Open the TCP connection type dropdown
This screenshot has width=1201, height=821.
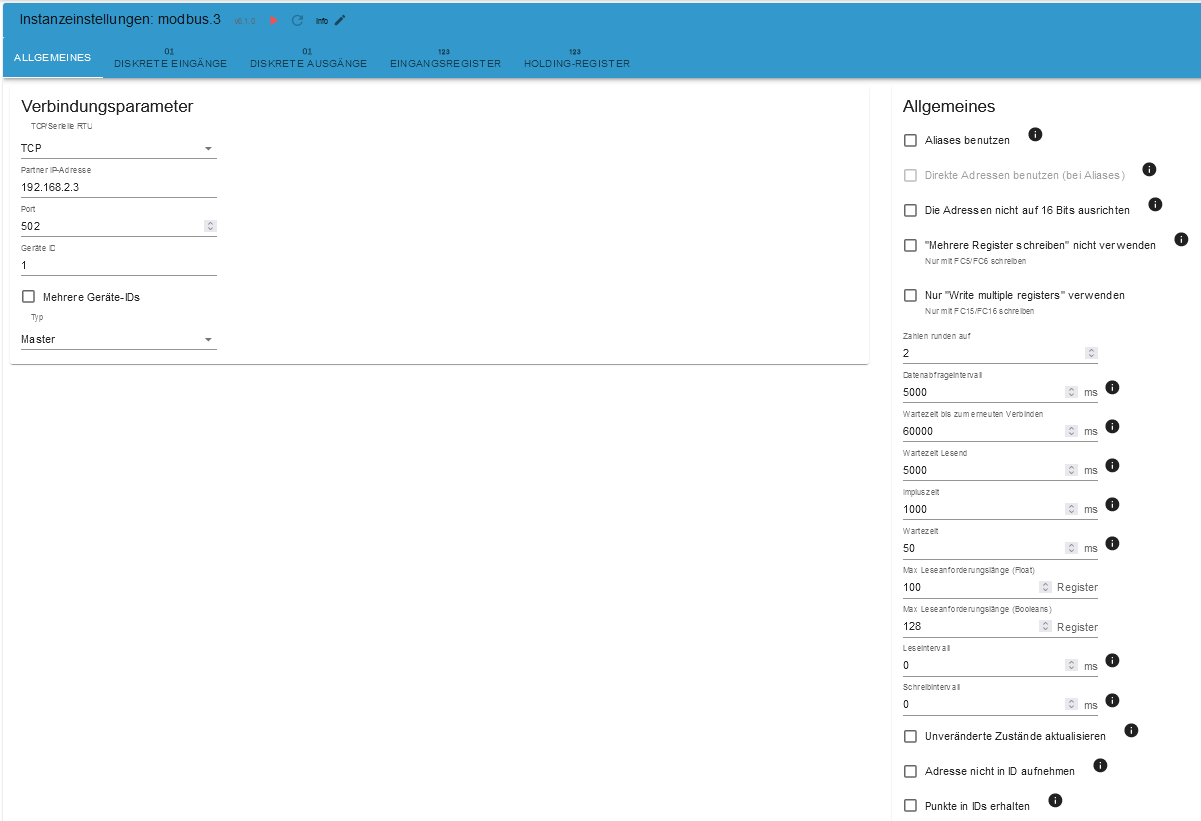click(x=118, y=148)
